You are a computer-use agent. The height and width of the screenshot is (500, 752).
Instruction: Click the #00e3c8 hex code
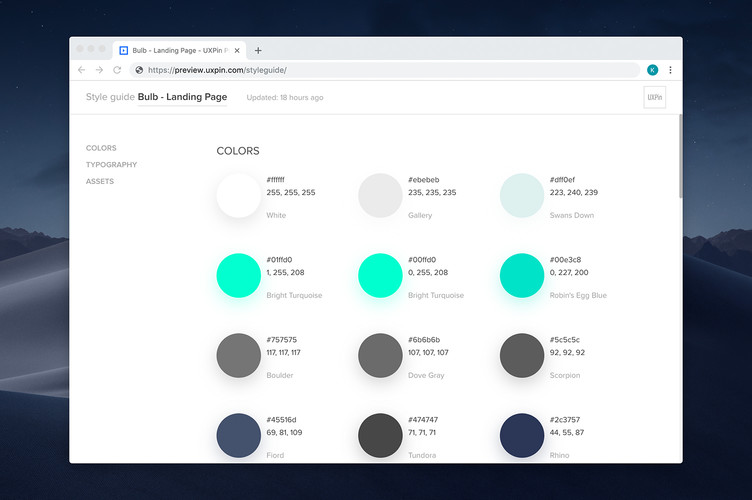565,260
